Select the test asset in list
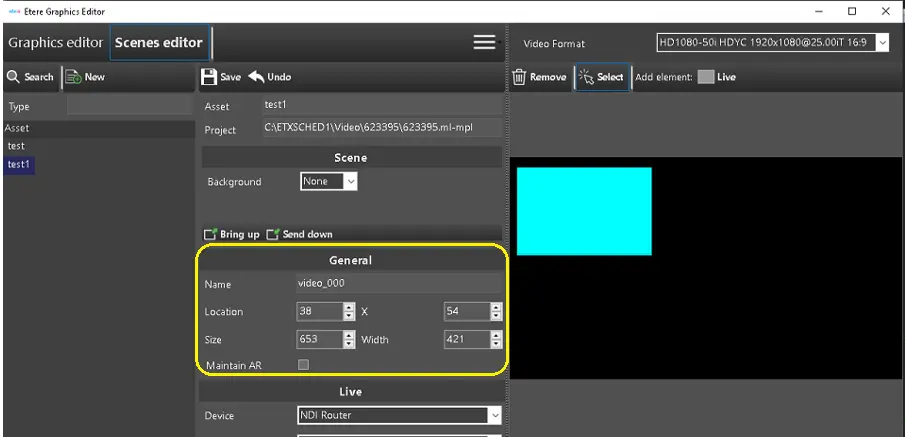 click(16, 146)
